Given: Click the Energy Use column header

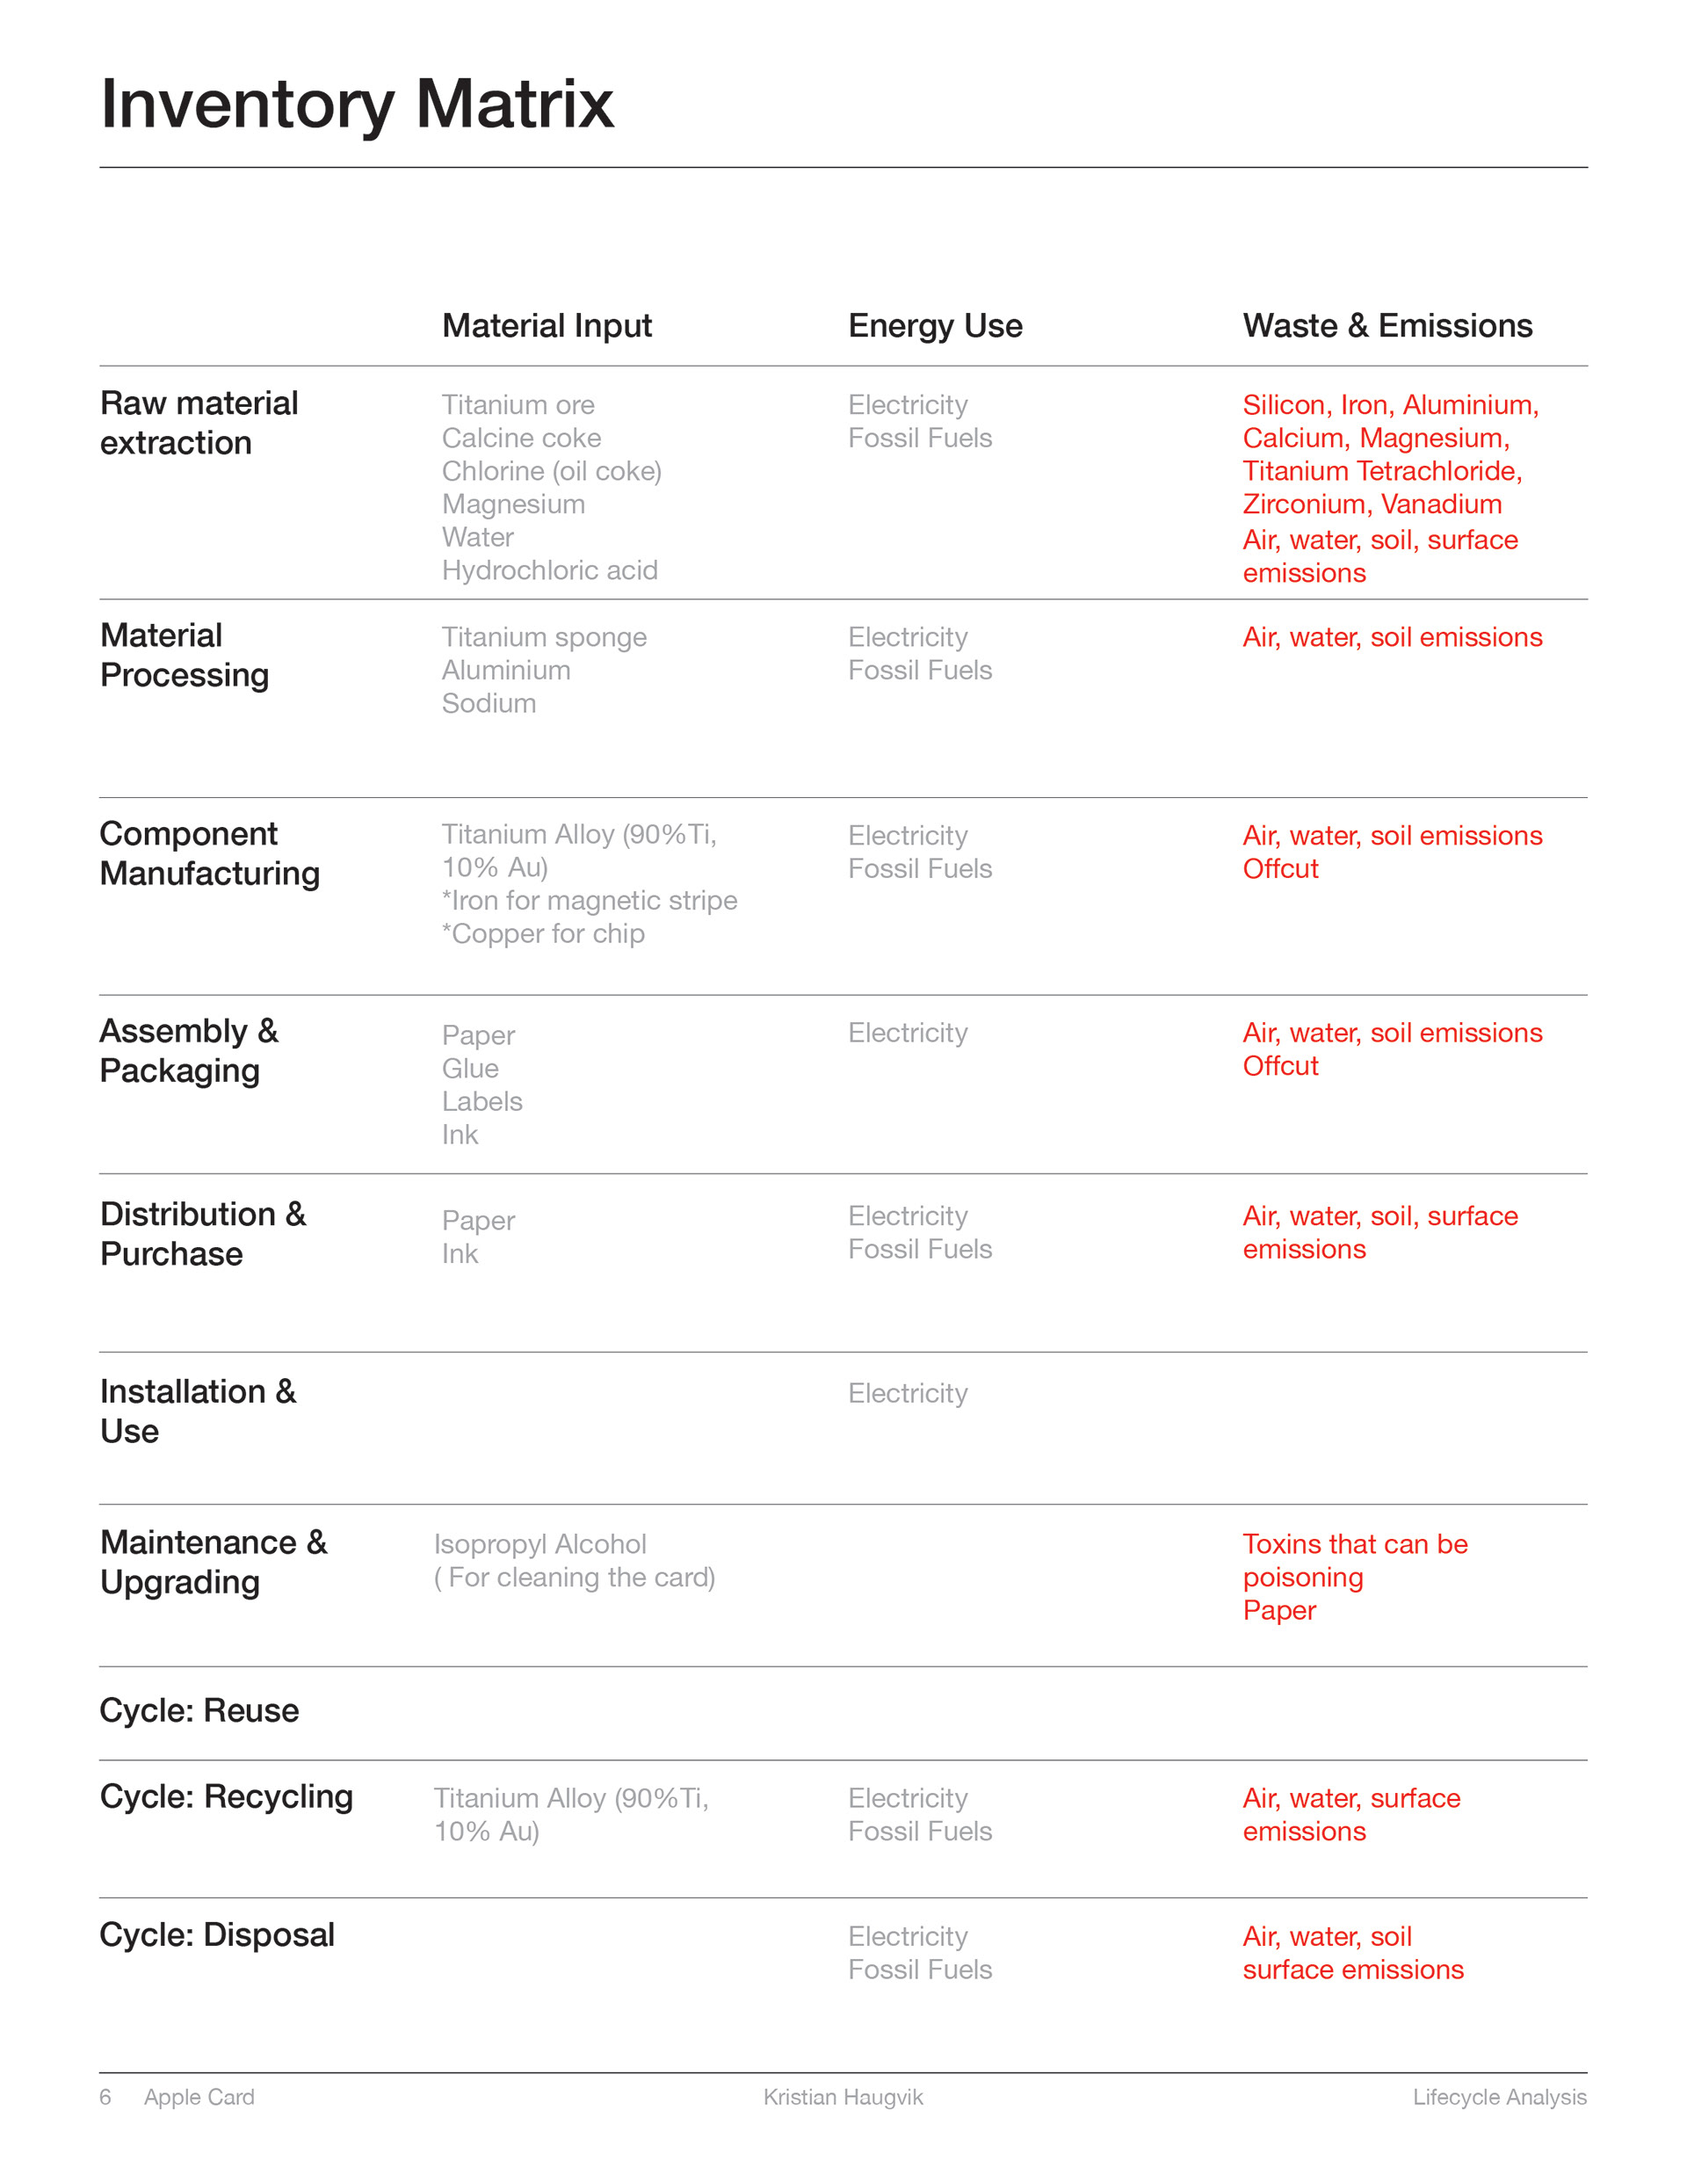Looking at the screenshot, I should point(934,326).
